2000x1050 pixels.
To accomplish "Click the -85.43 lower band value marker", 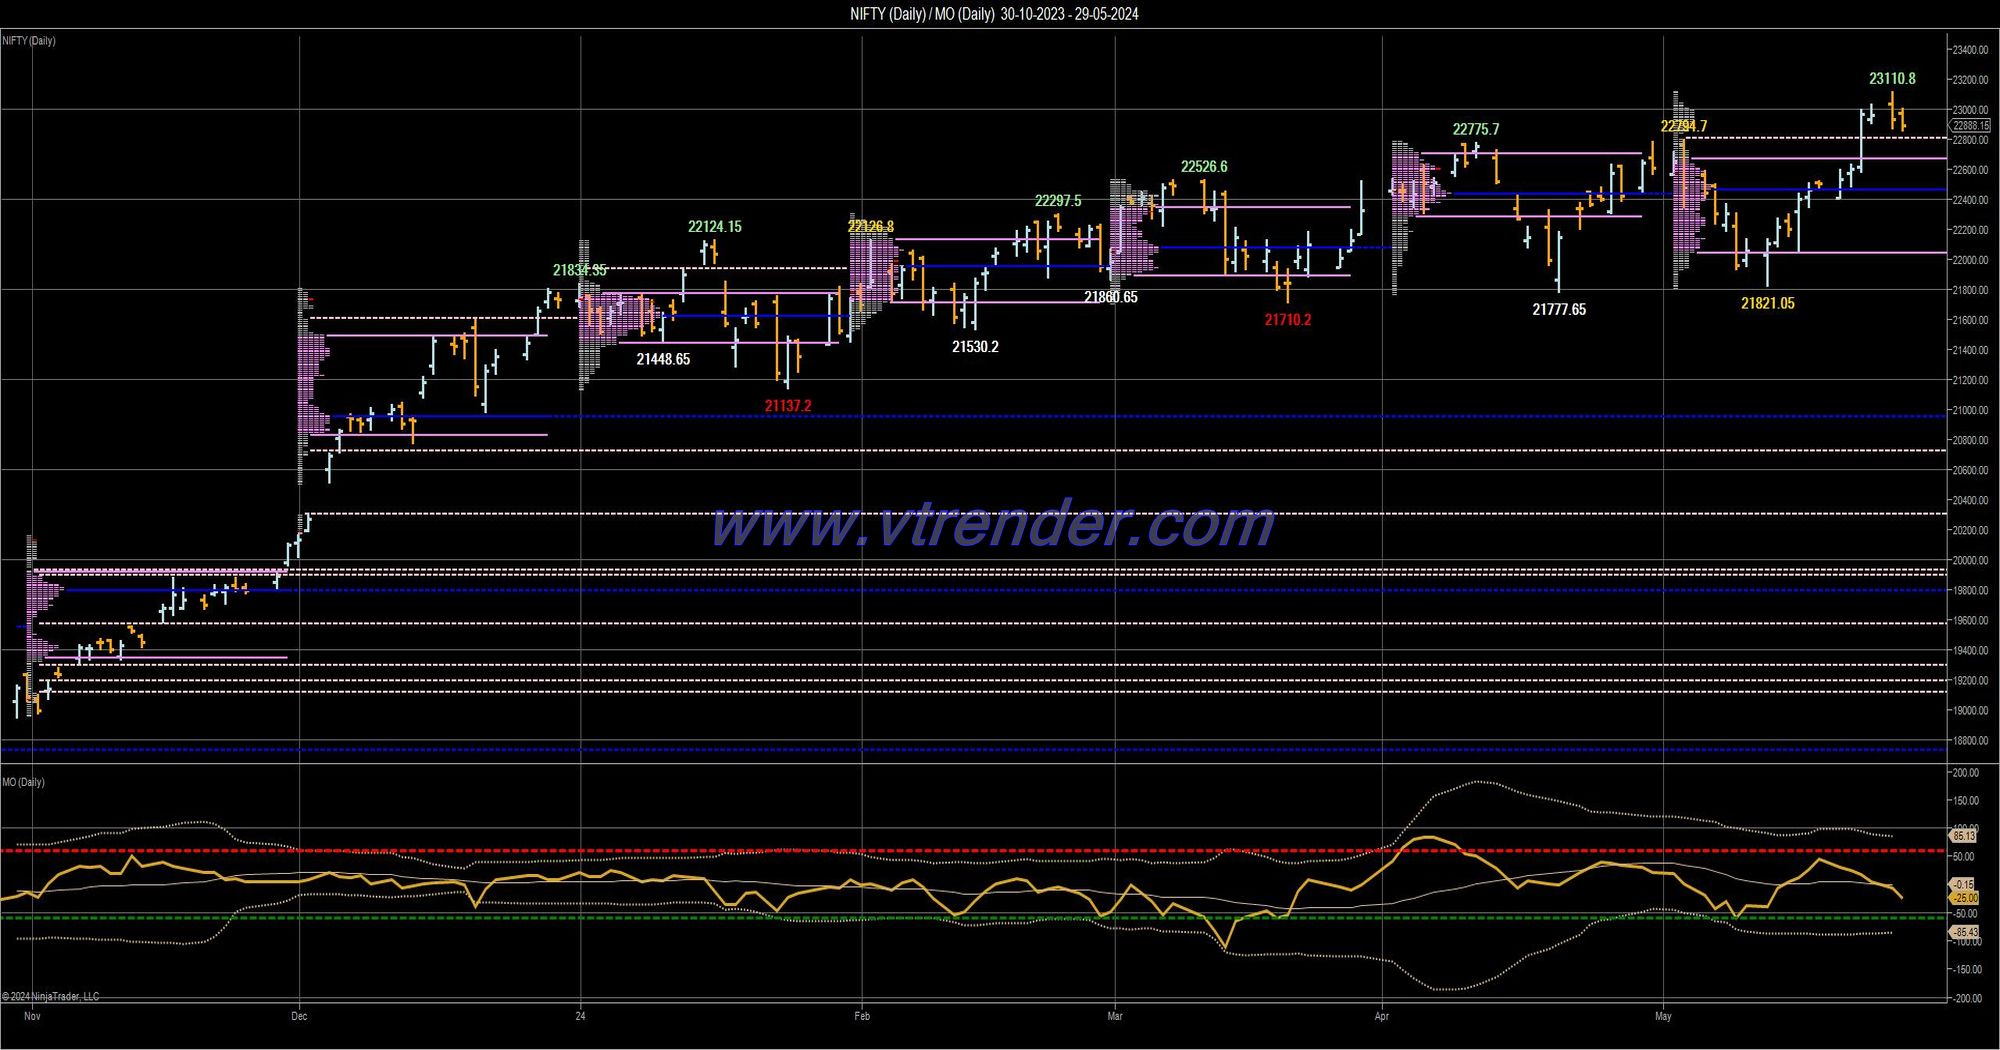I will [1964, 931].
